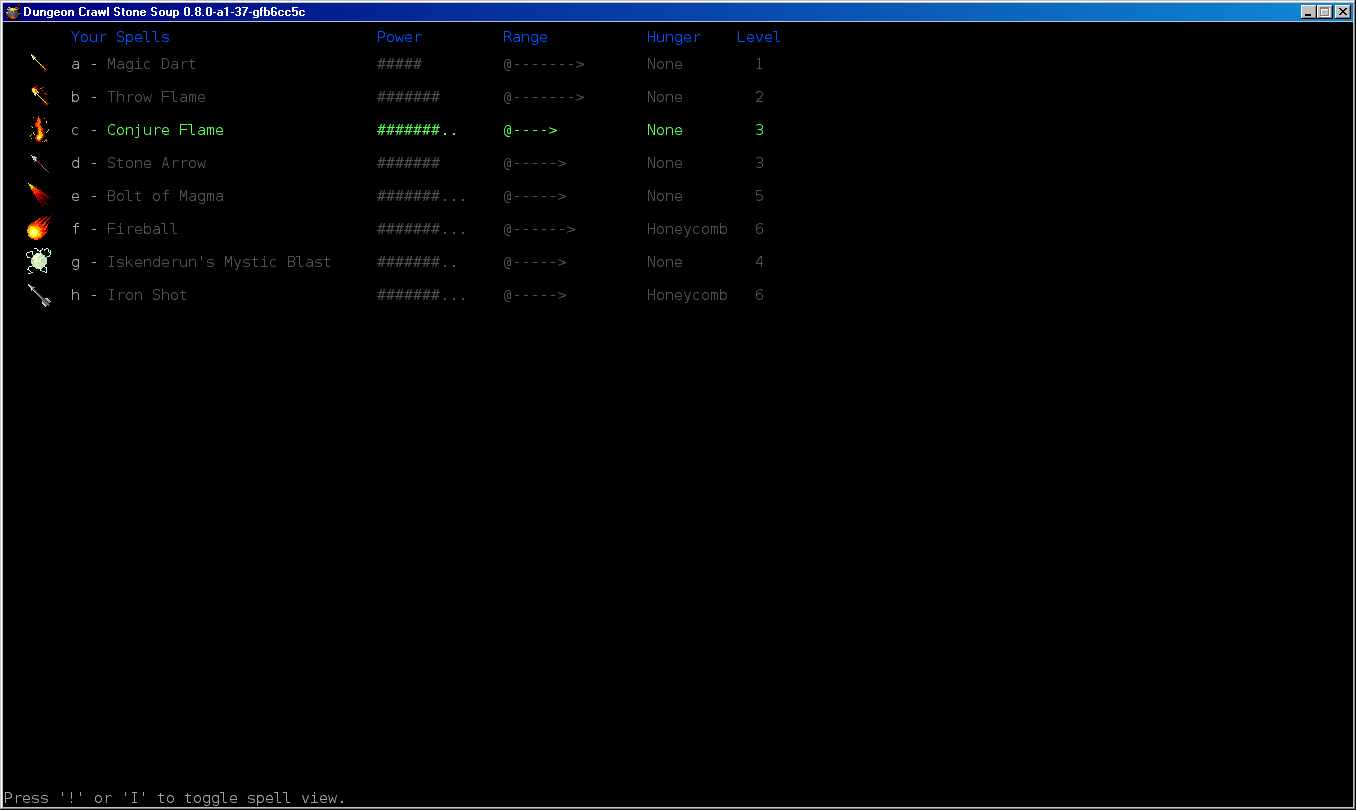This screenshot has width=1356, height=810.
Task: Click Bolt of Magma's 'None' hunger value
Action: pyautogui.click(x=665, y=196)
